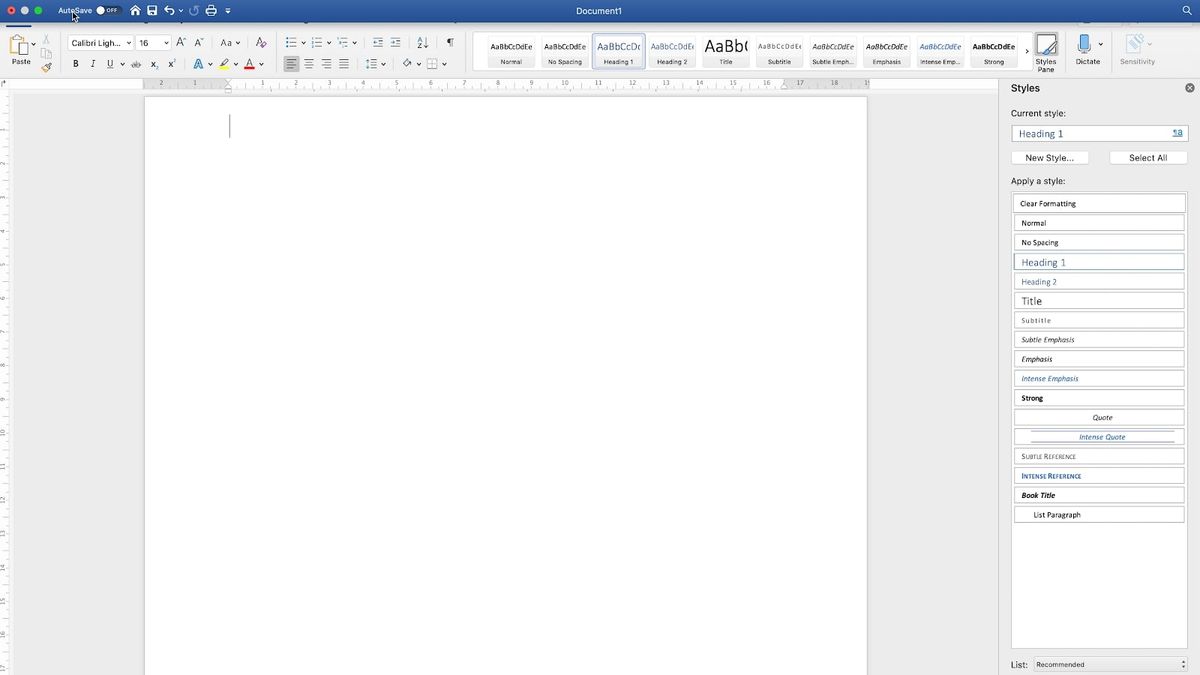
Task: Apply Bold formatting
Action: [76, 64]
